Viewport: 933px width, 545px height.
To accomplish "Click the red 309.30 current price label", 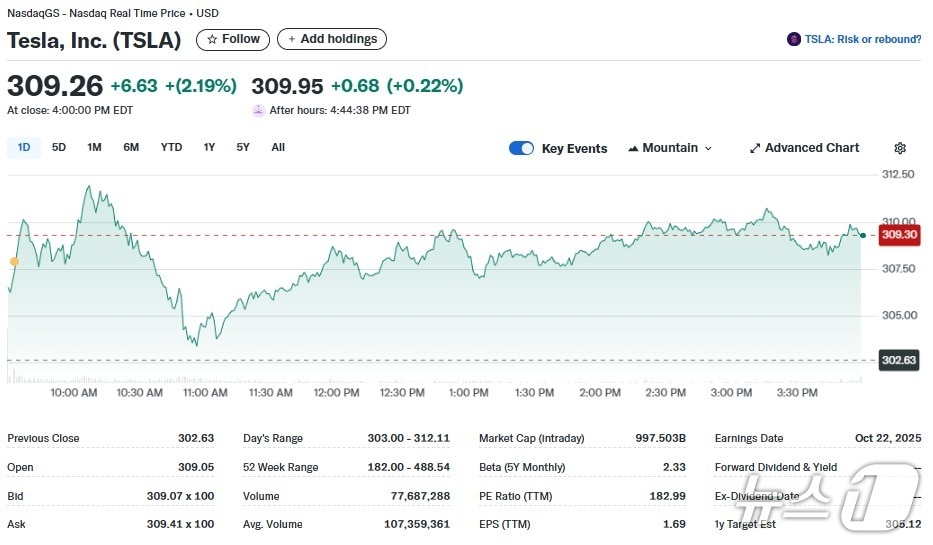I will (x=898, y=235).
